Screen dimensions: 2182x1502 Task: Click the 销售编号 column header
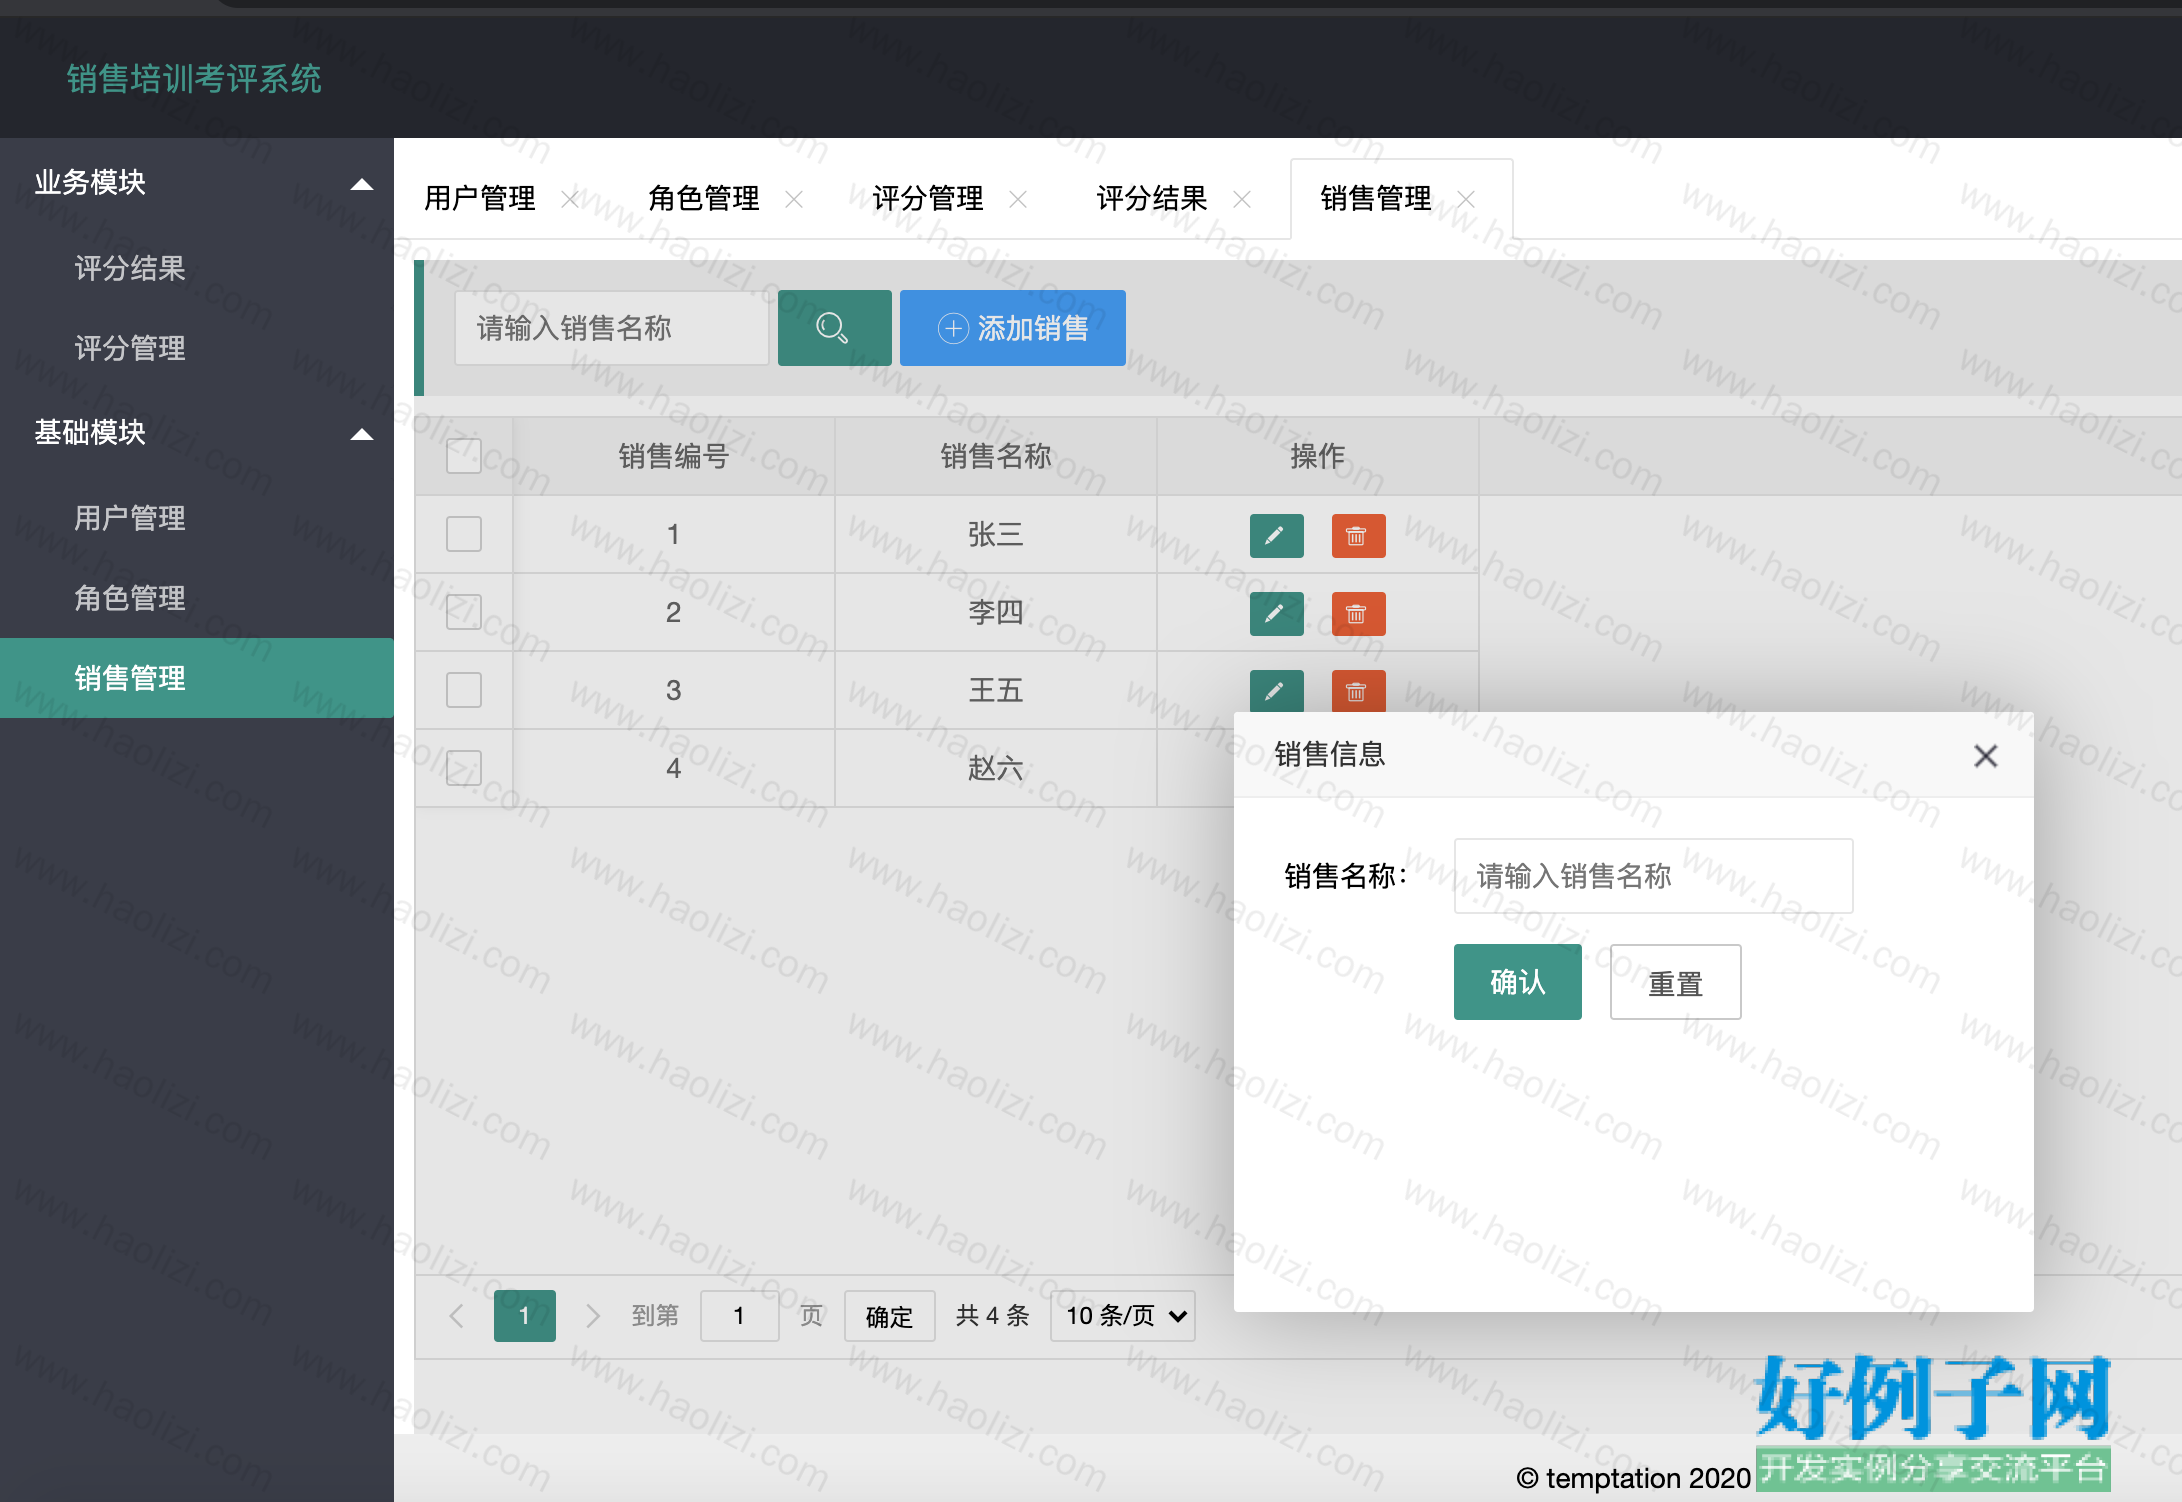click(674, 456)
